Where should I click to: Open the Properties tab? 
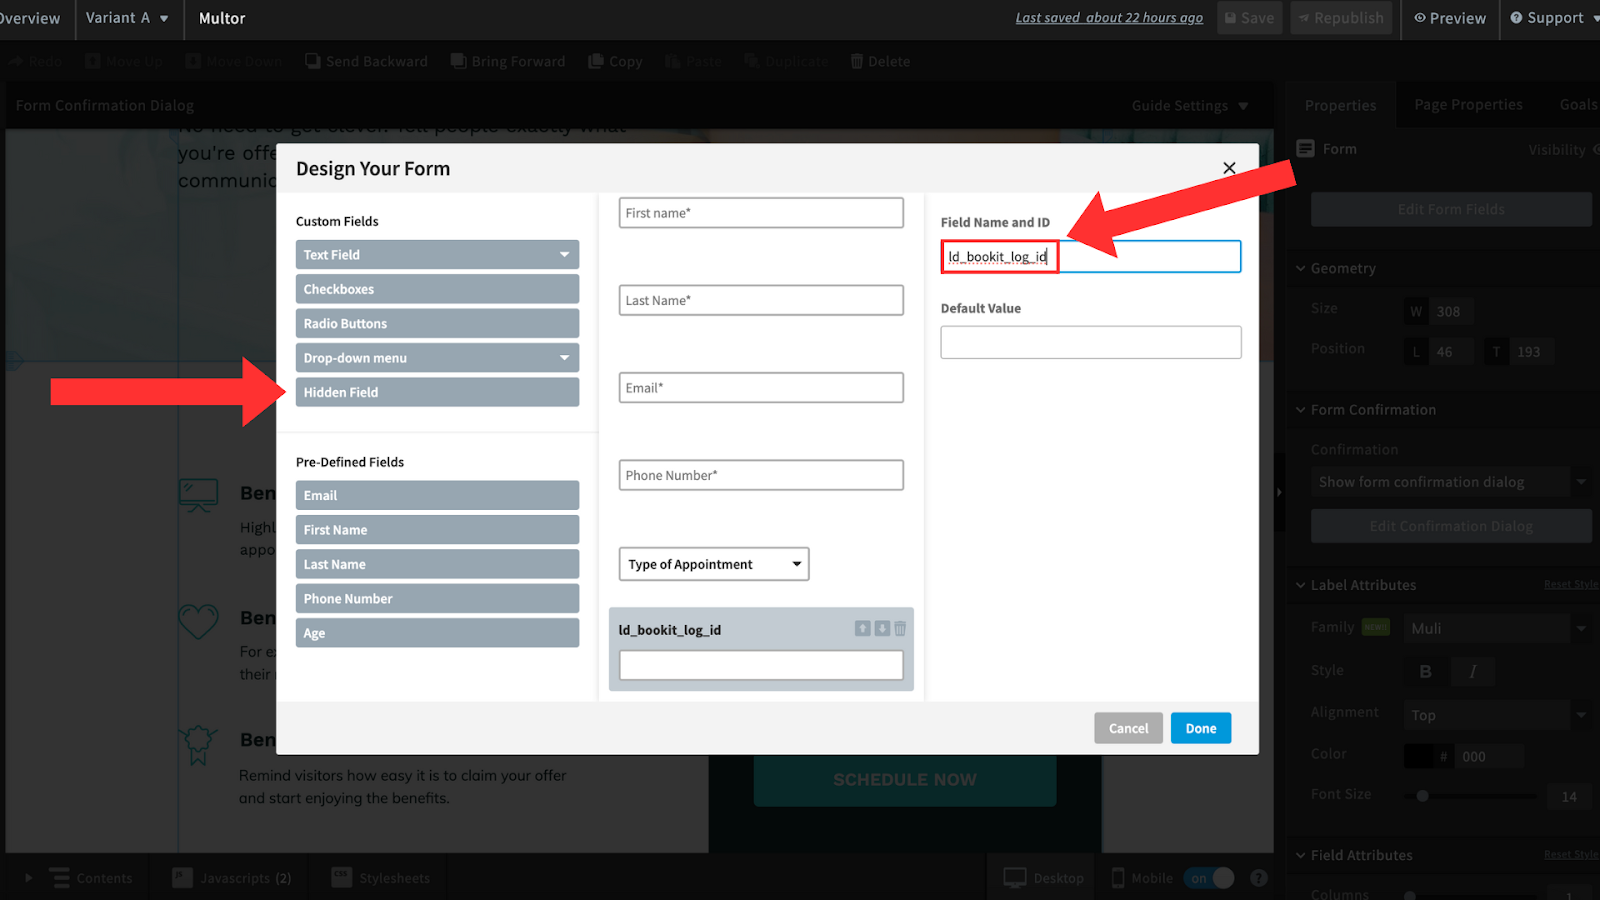click(1340, 105)
